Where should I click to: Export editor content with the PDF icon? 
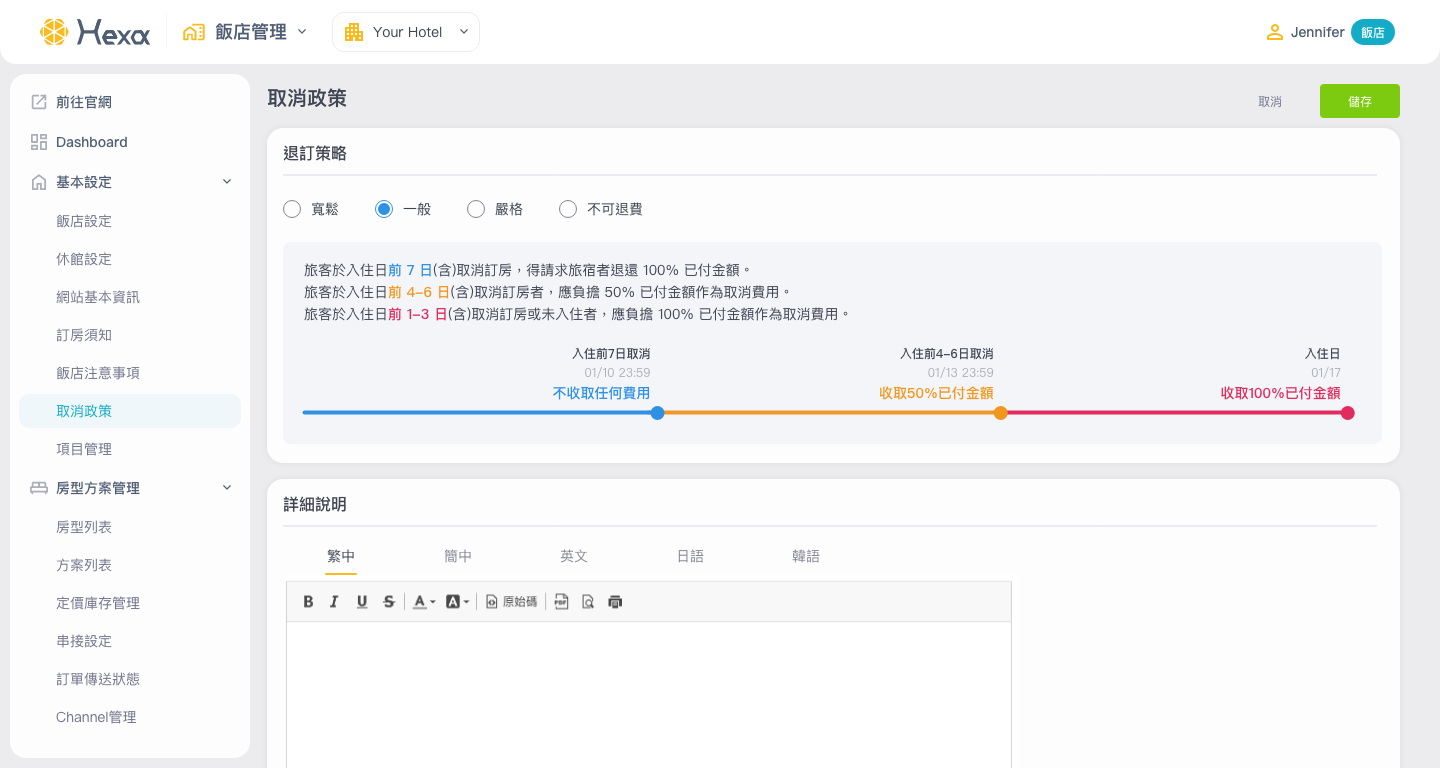tap(561, 602)
